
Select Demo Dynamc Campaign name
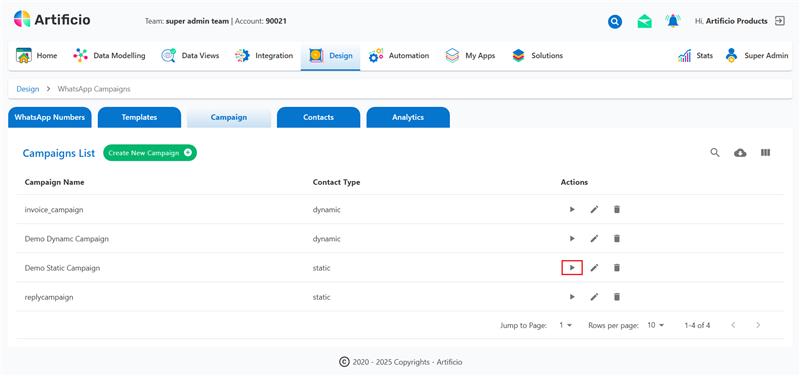tap(66, 239)
